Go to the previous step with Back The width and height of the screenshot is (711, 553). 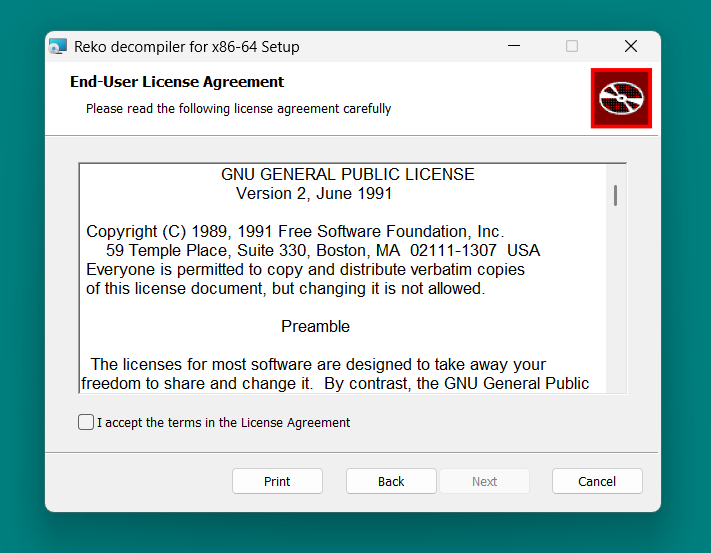391,481
